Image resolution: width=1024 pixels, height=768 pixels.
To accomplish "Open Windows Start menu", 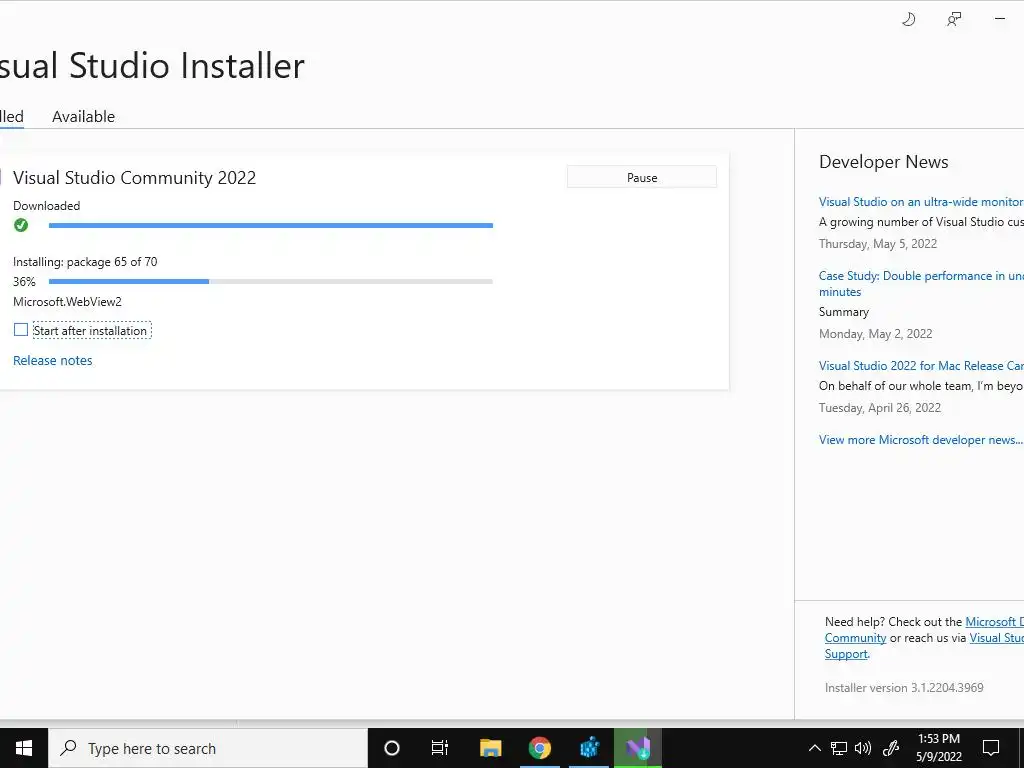I will click(x=24, y=748).
